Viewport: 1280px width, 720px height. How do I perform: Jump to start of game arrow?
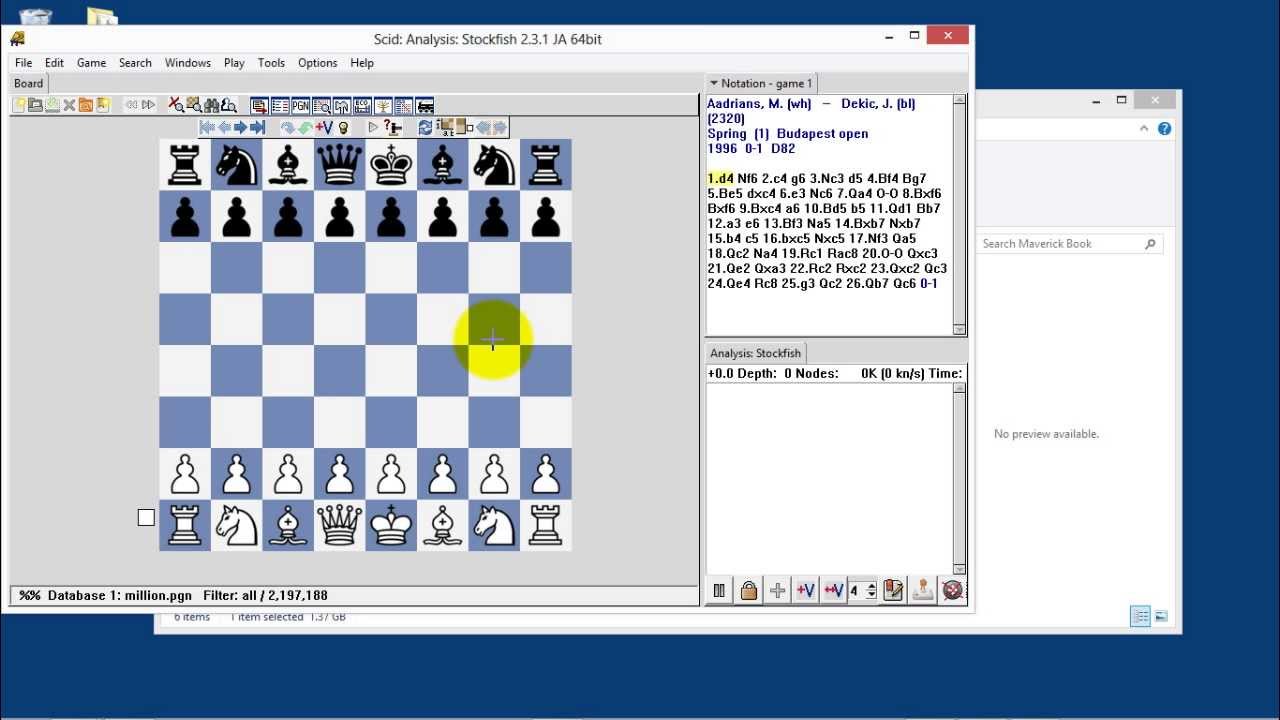click(x=207, y=127)
